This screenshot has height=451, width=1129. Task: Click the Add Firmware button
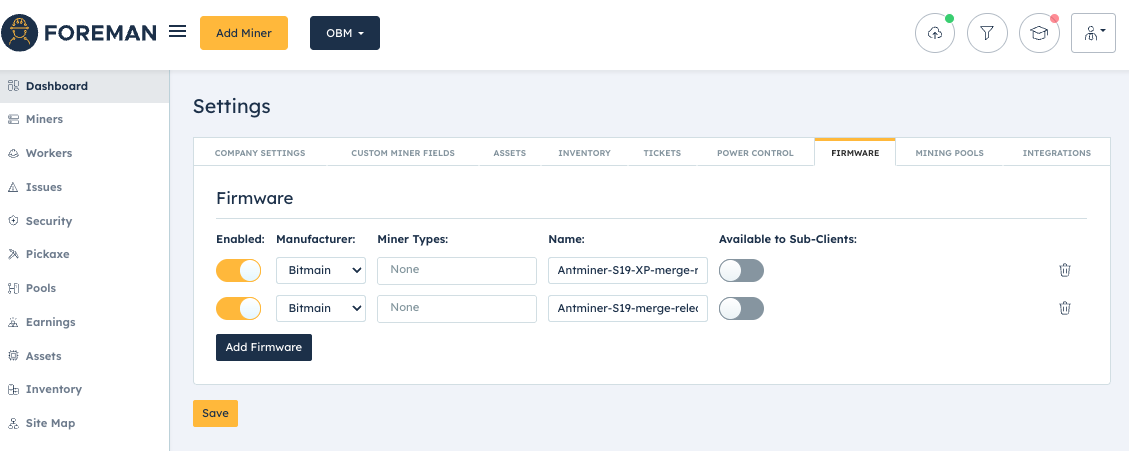coord(264,347)
